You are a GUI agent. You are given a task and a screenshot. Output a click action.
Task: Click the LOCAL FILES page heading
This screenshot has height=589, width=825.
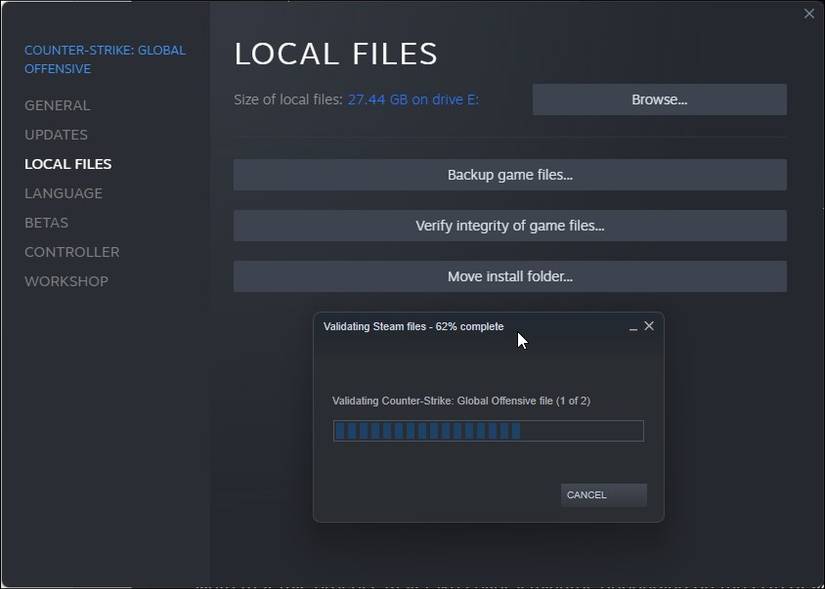(x=336, y=54)
